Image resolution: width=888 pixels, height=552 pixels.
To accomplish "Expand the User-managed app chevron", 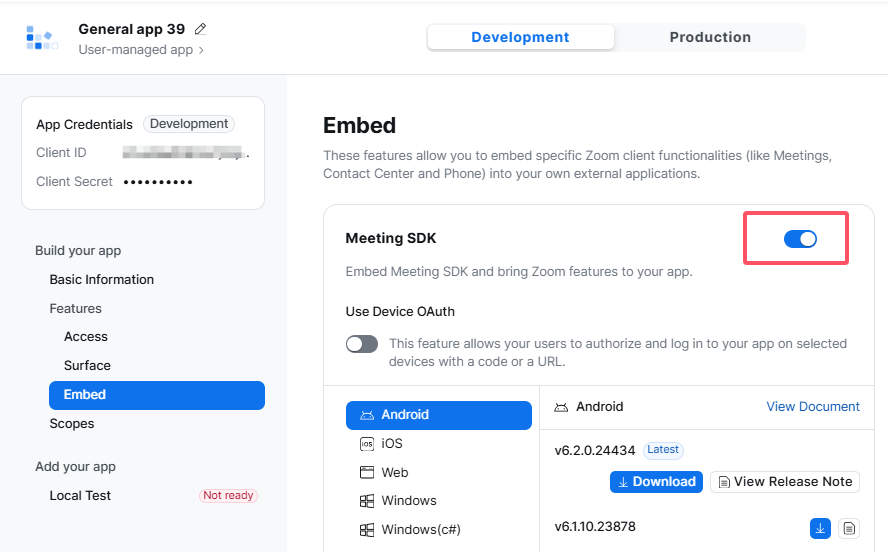I will point(202,49).
